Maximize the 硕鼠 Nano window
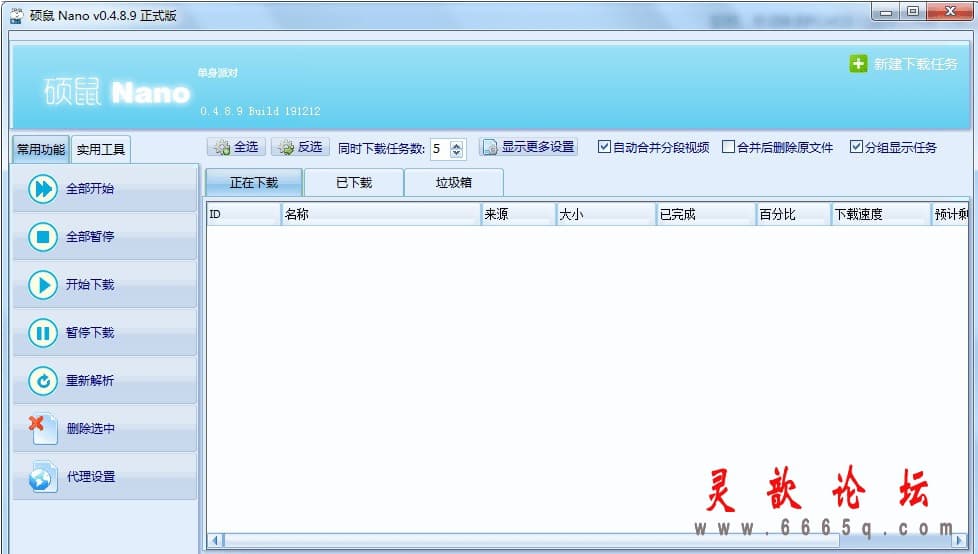This screenshot has width=978, height=554. [x=913, y=11]
